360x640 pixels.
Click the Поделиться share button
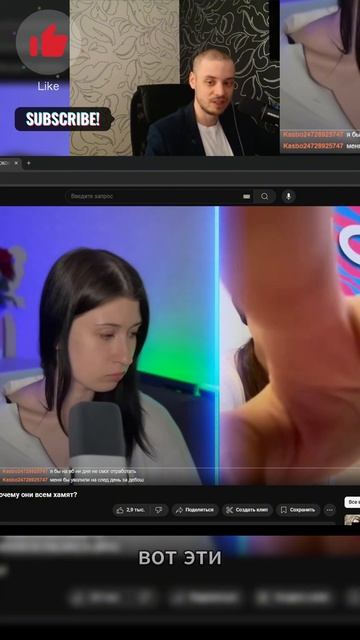pyautogui.click(x=195, y=510)
